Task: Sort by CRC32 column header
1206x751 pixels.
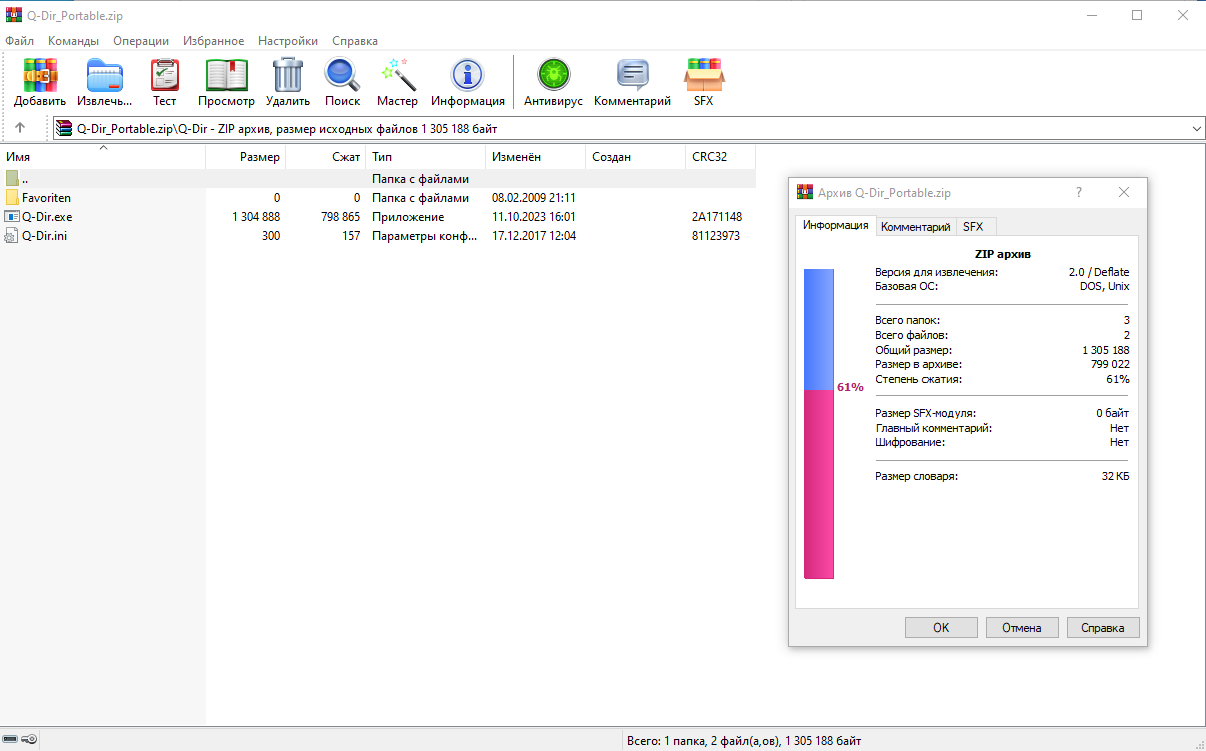Action: click(721, 157)
